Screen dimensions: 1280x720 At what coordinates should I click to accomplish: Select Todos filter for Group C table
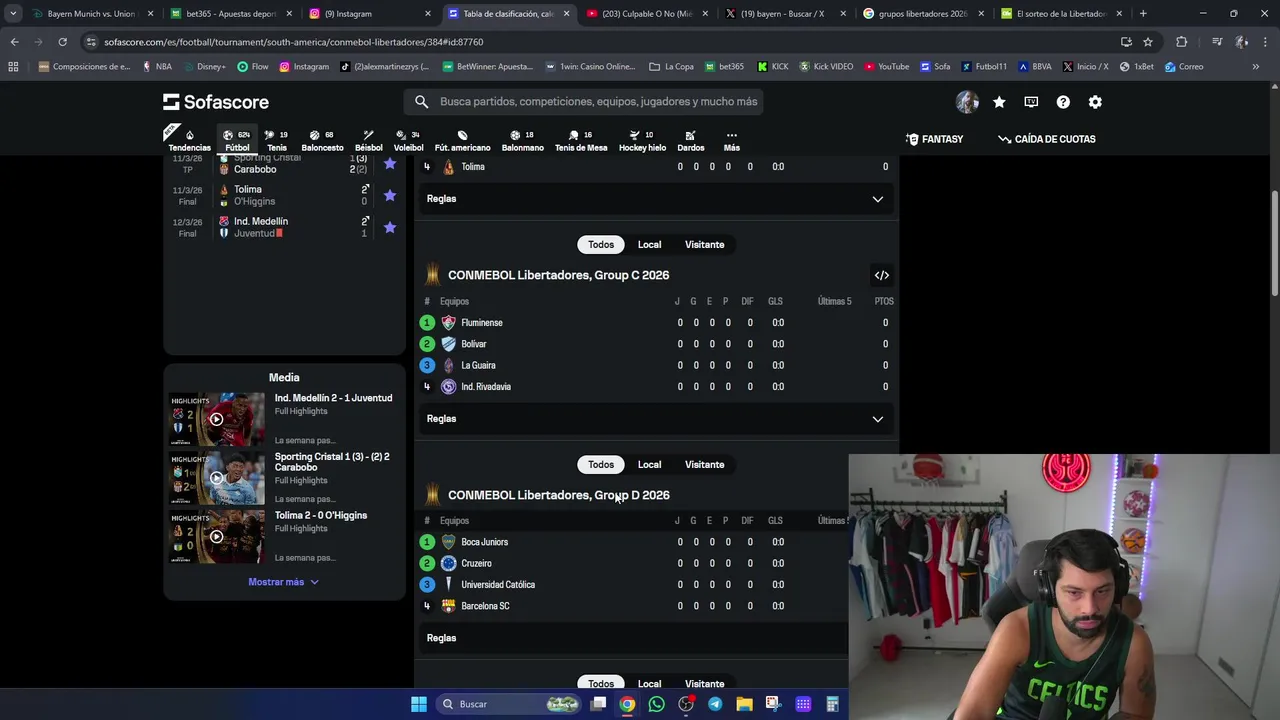pos(601,244)
